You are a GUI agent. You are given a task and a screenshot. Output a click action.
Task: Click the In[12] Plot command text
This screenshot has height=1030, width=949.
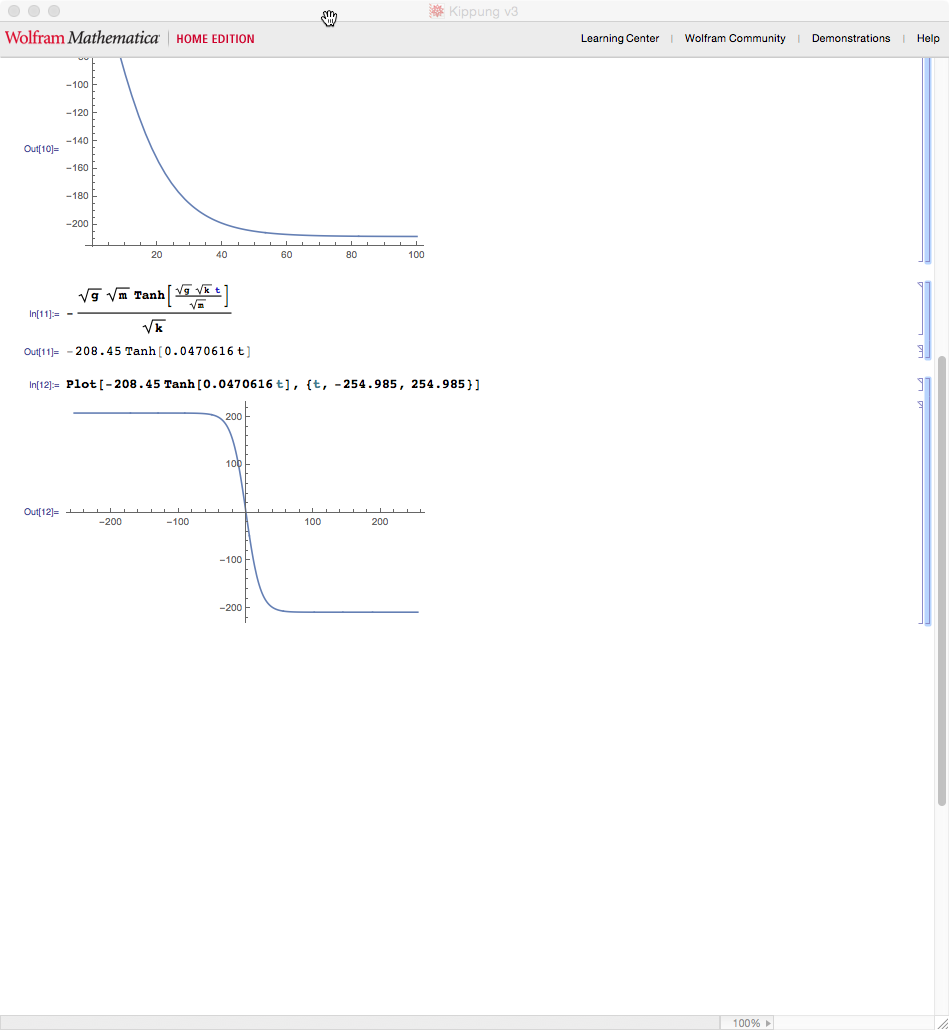tap(273, 384)
